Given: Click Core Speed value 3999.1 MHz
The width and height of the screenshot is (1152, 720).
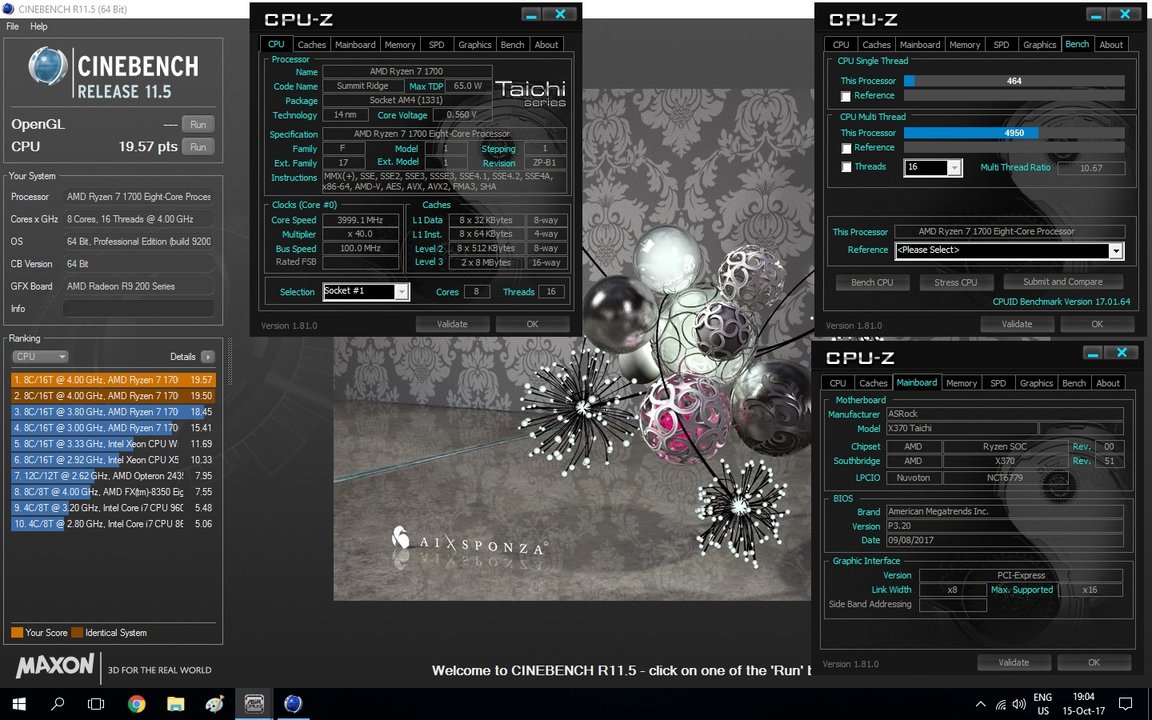Looking at the screenshot, I should 360,220.
